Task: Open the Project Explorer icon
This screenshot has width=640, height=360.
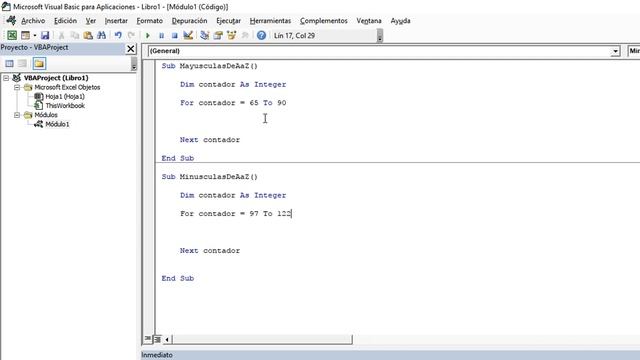Action: pyautogui.click(x=204, y=36)
